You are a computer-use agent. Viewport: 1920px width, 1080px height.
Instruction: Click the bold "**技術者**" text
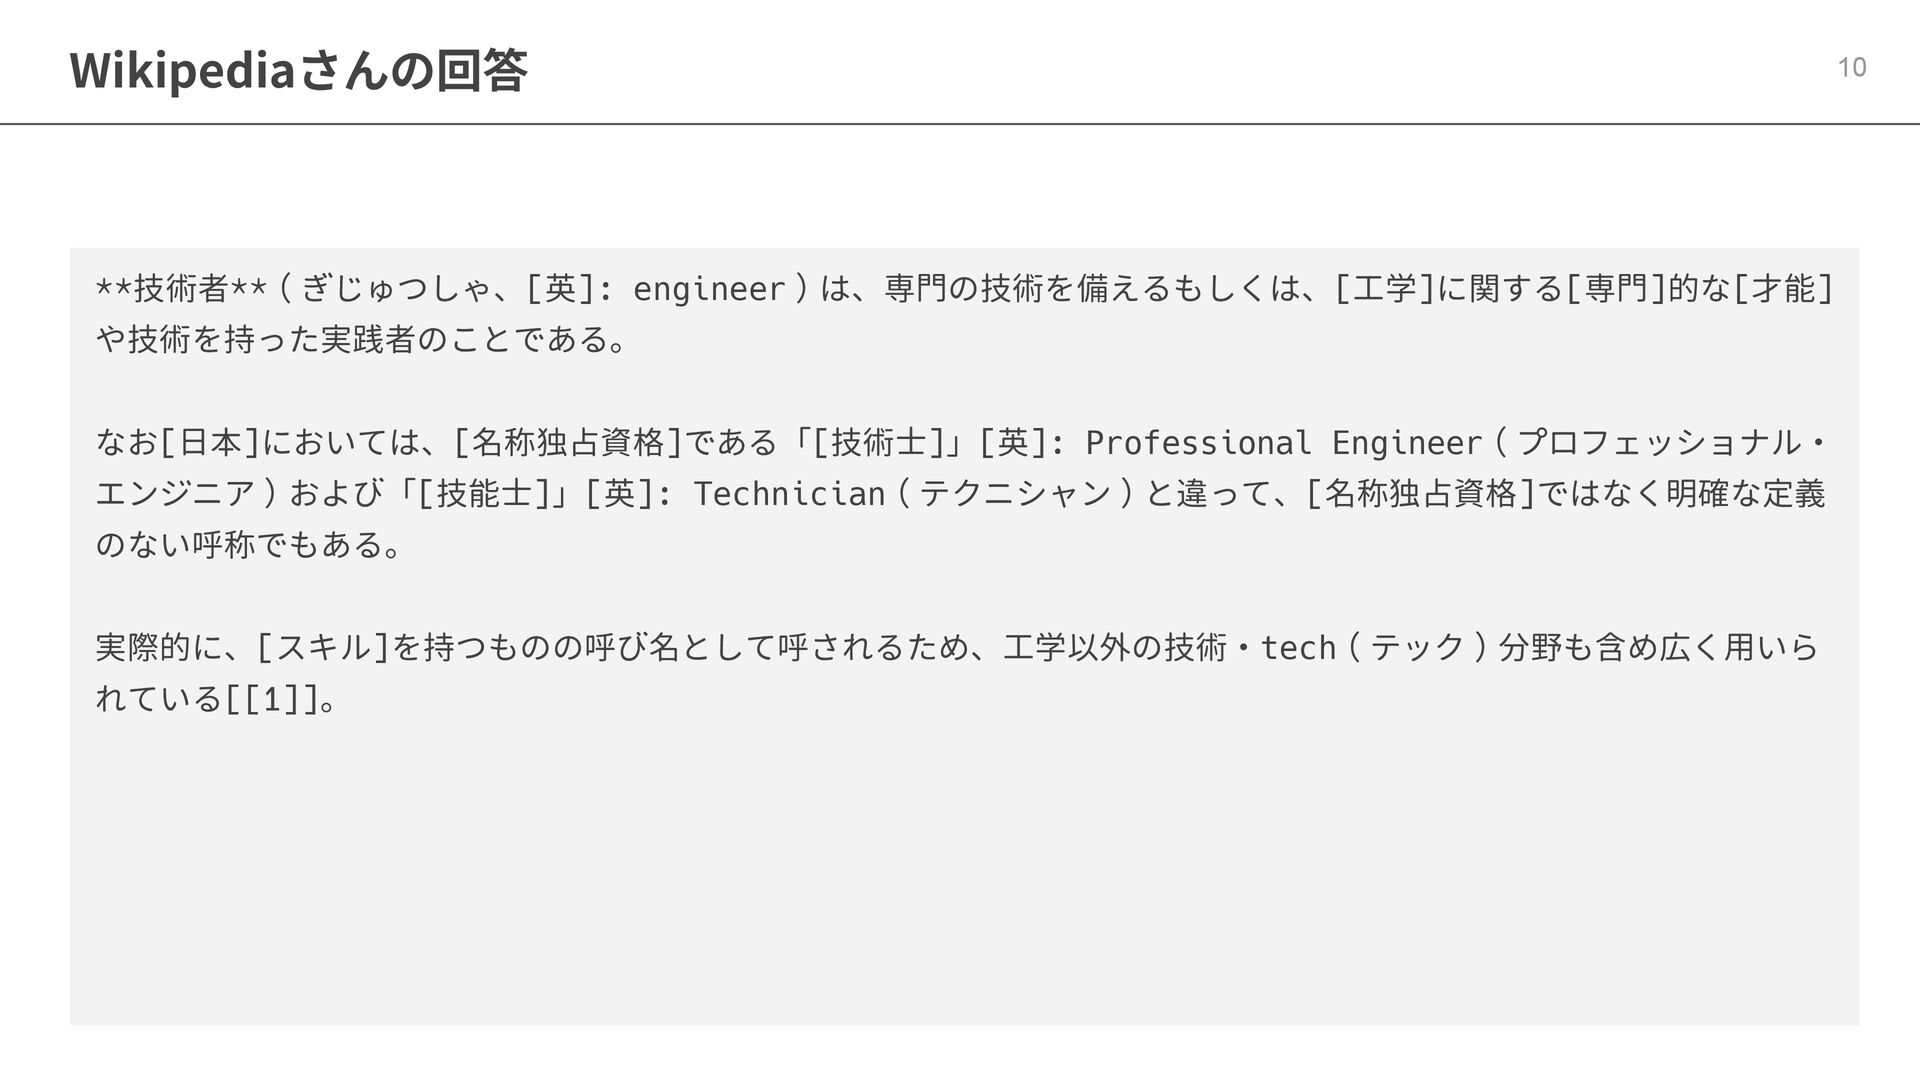pyautogui.click(x=181, y=289)
